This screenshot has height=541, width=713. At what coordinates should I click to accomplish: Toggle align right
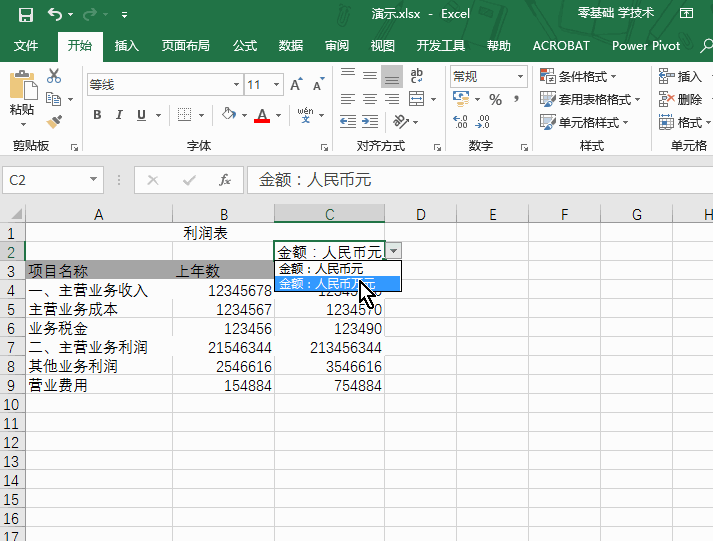pyautogui.click(x=392, y=99)
